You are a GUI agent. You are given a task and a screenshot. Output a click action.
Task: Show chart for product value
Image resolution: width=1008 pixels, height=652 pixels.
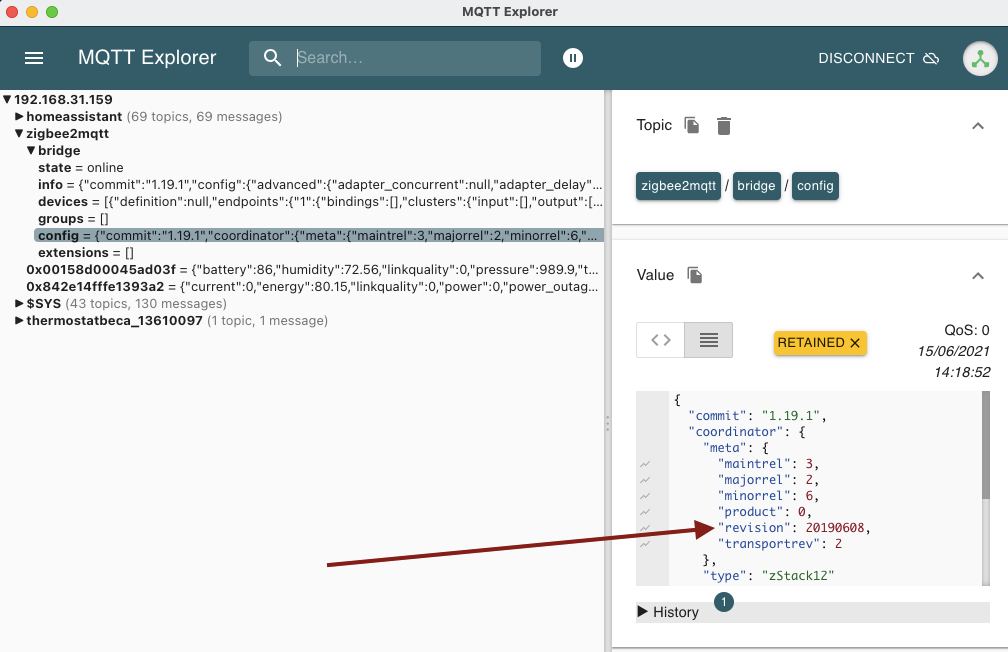pyautogui.click(x=645, y=512)
